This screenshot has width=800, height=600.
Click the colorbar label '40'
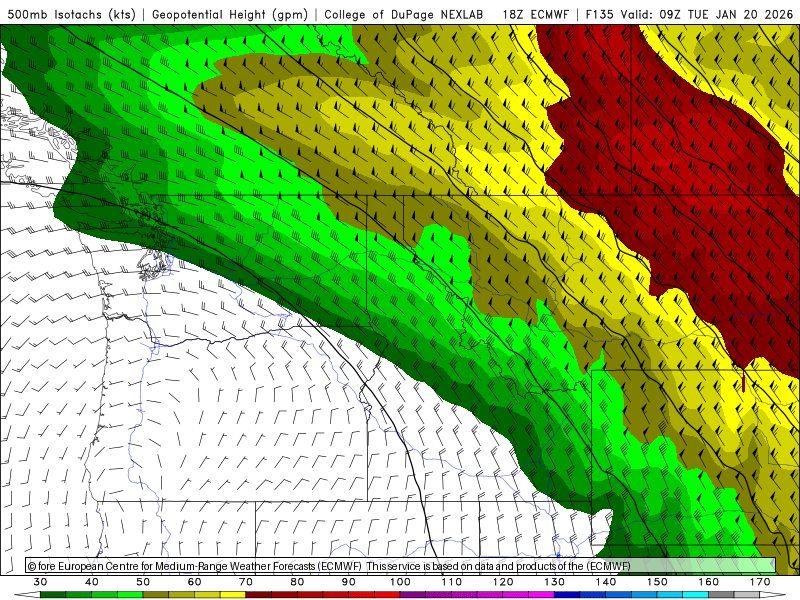92,582
